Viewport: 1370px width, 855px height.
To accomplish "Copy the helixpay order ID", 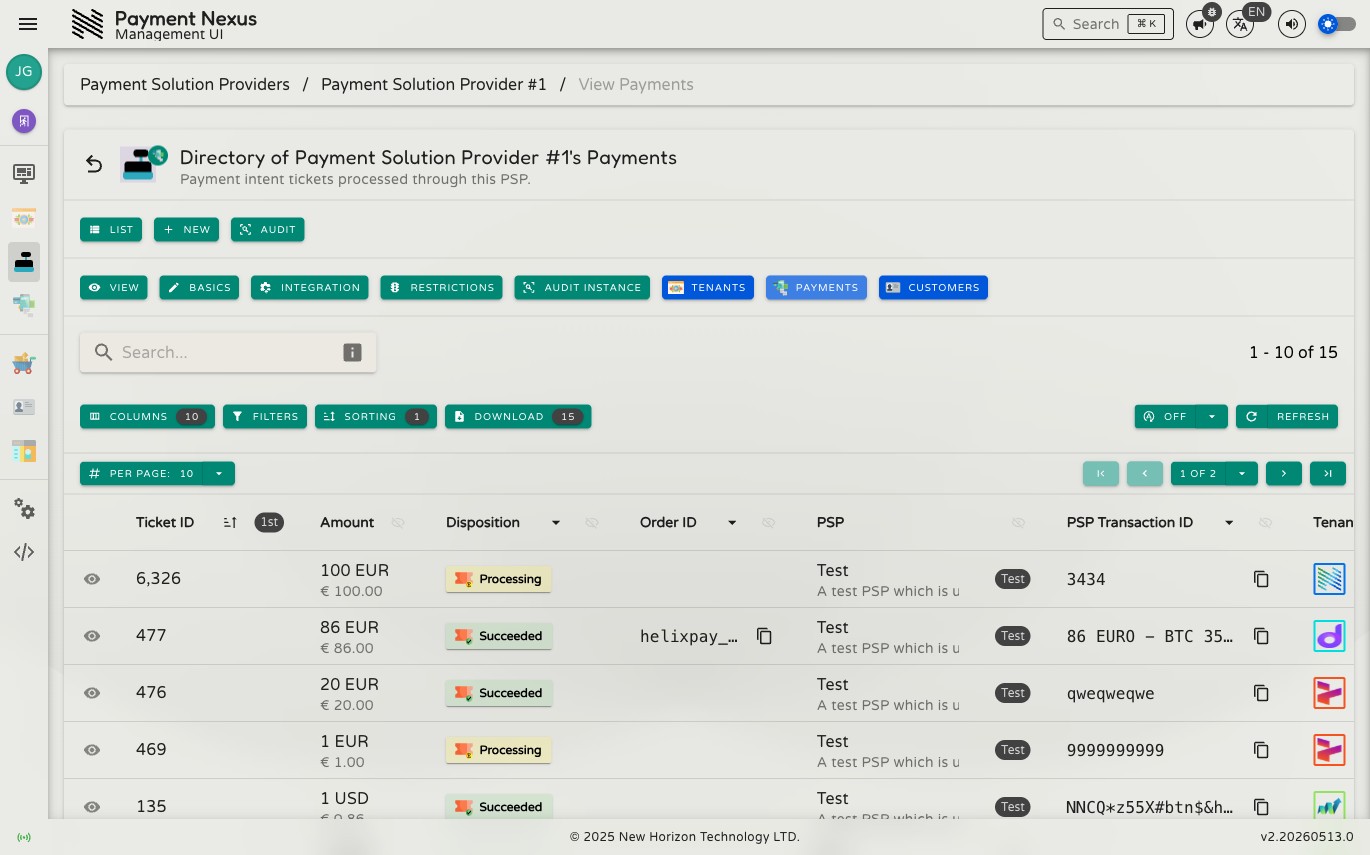I will (x=764, y=636).
